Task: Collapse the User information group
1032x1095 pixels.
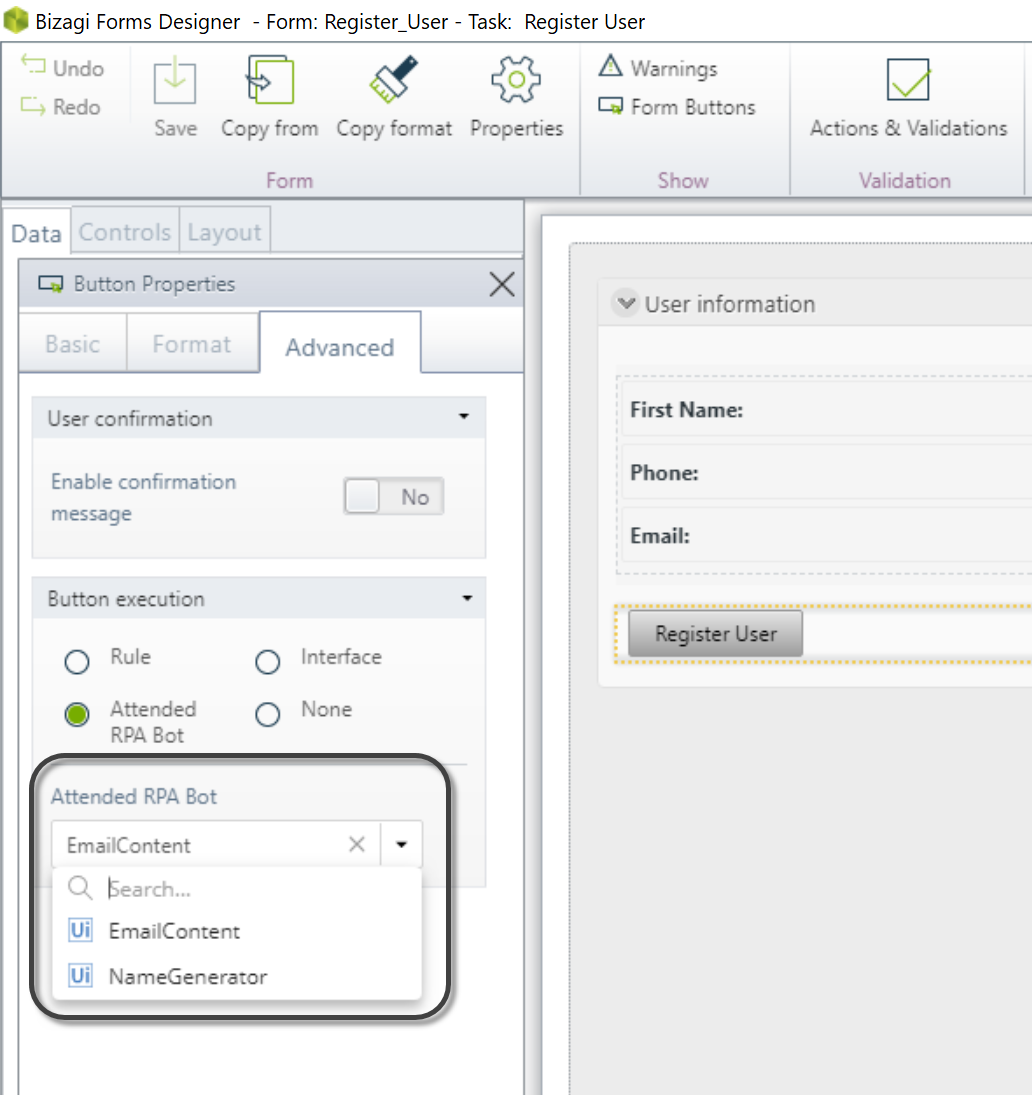Action: pyautogui.click(x=626, y=303)
